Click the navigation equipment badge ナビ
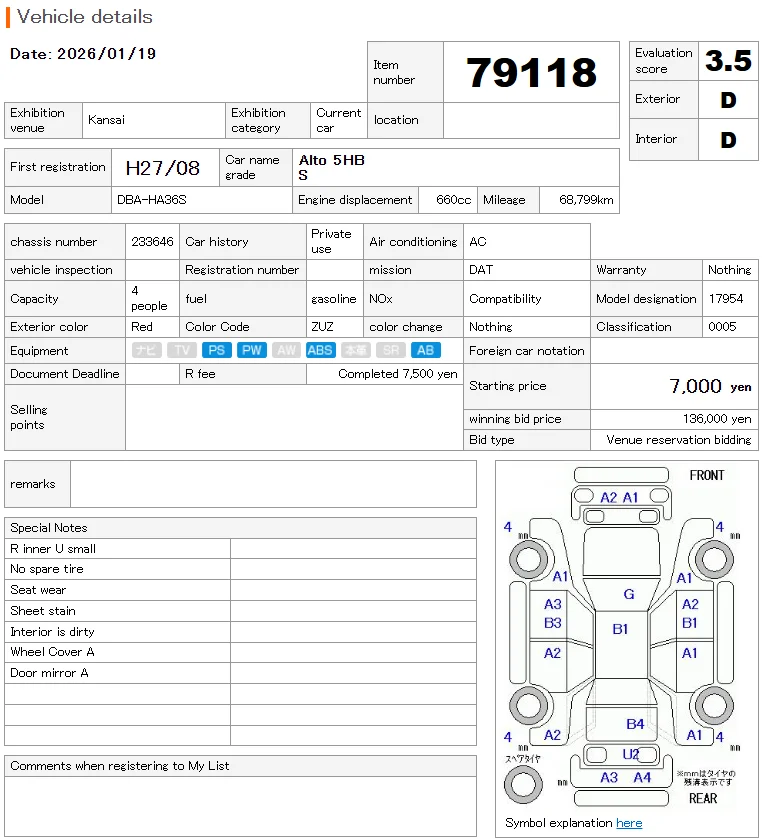The width and height of the screenshot is (762, 839). [147, 350]
